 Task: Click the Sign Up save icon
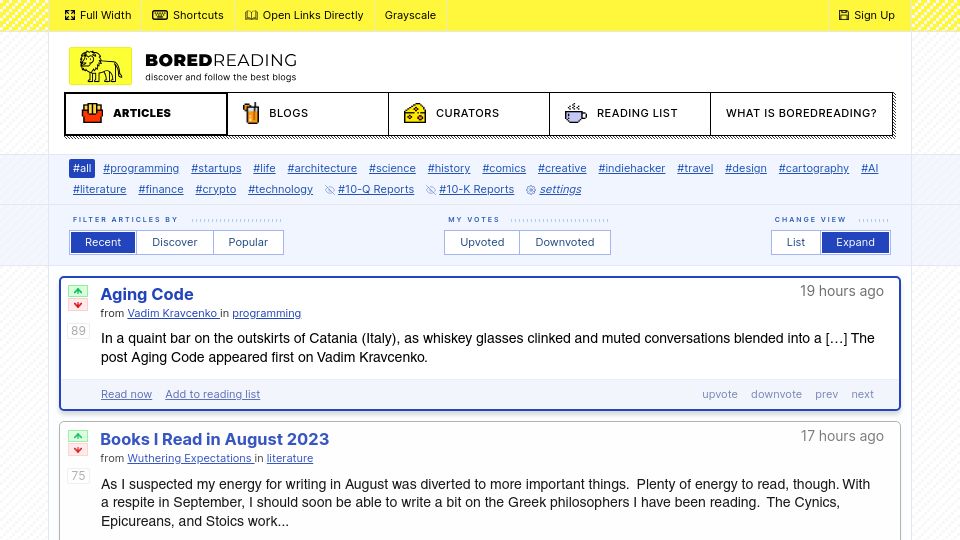coord(844,15)
